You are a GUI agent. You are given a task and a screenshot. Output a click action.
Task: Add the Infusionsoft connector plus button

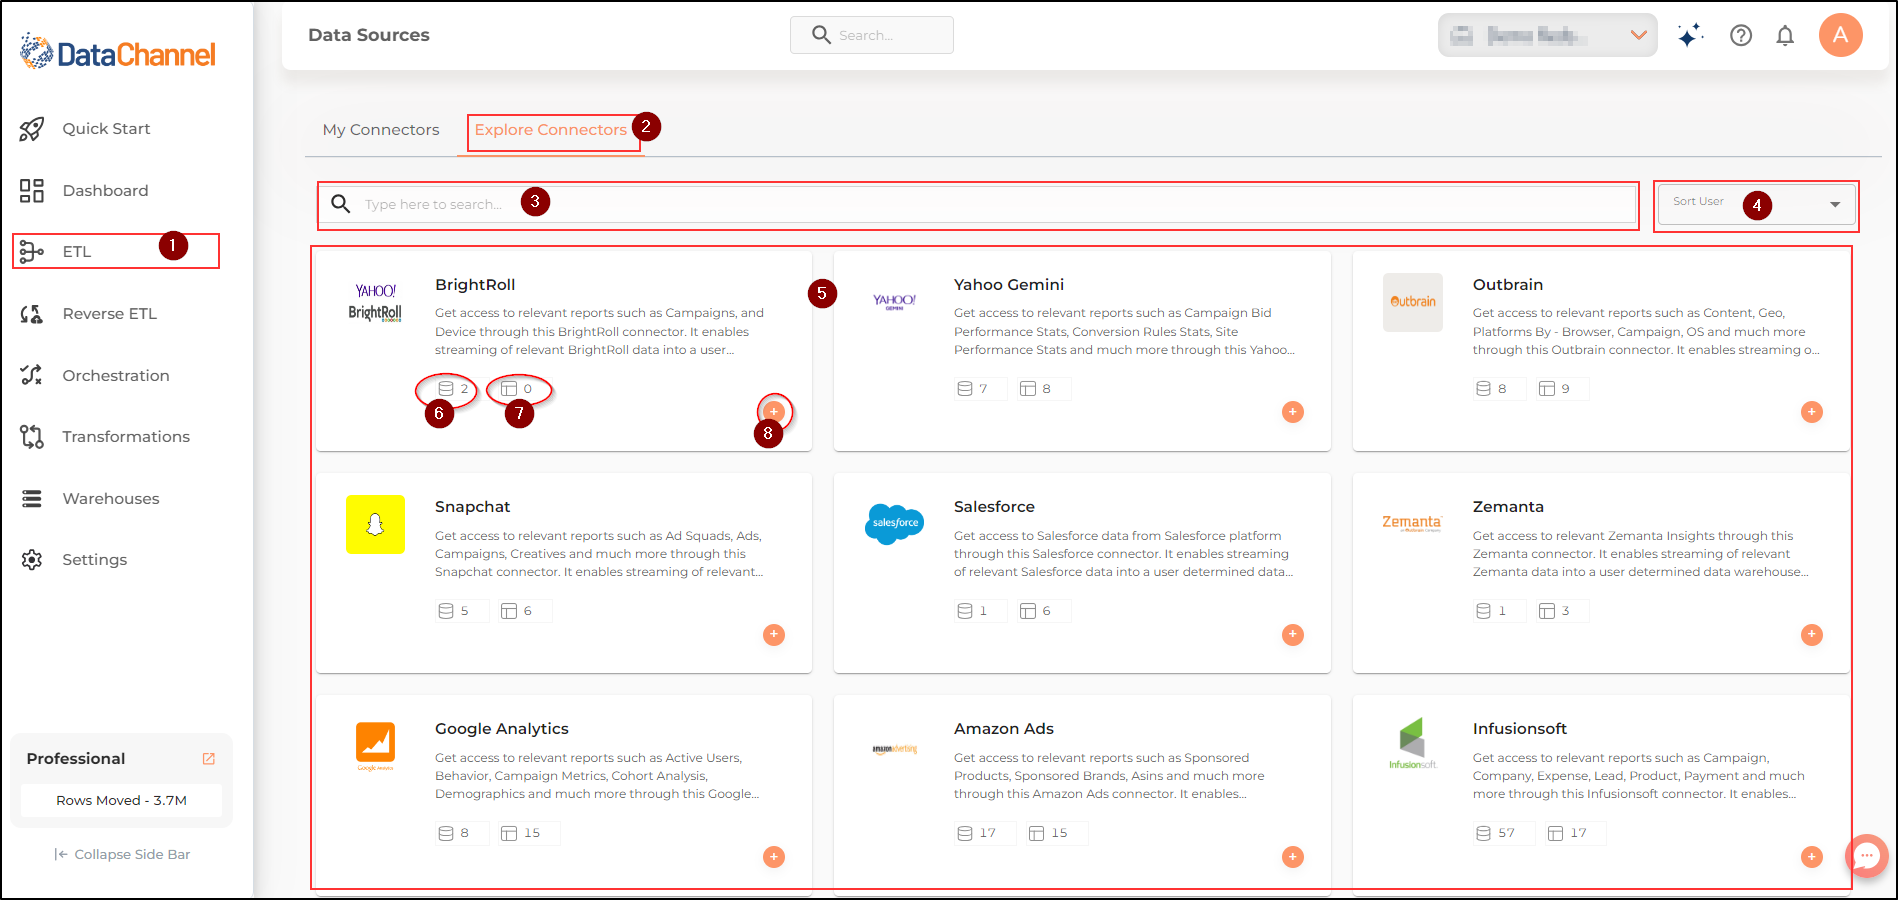click(1812, 857)
